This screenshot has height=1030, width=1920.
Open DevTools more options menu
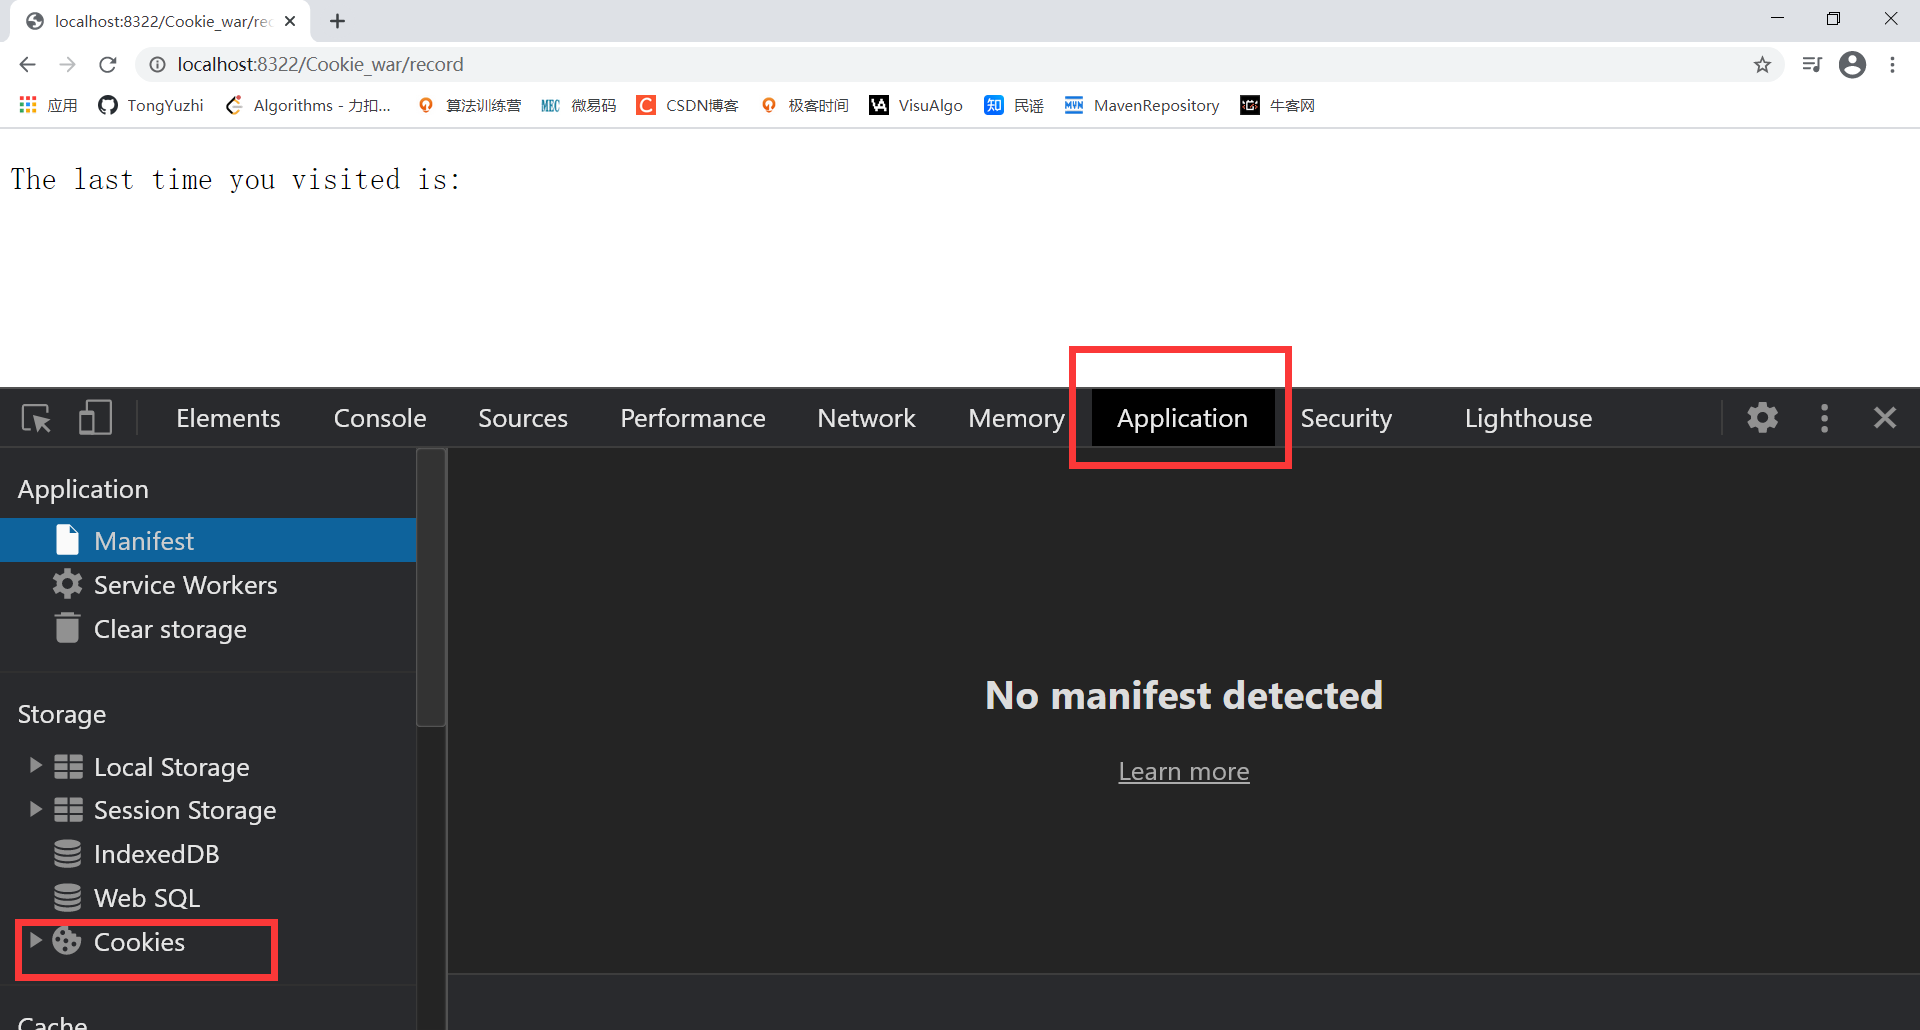[1825, 418]
